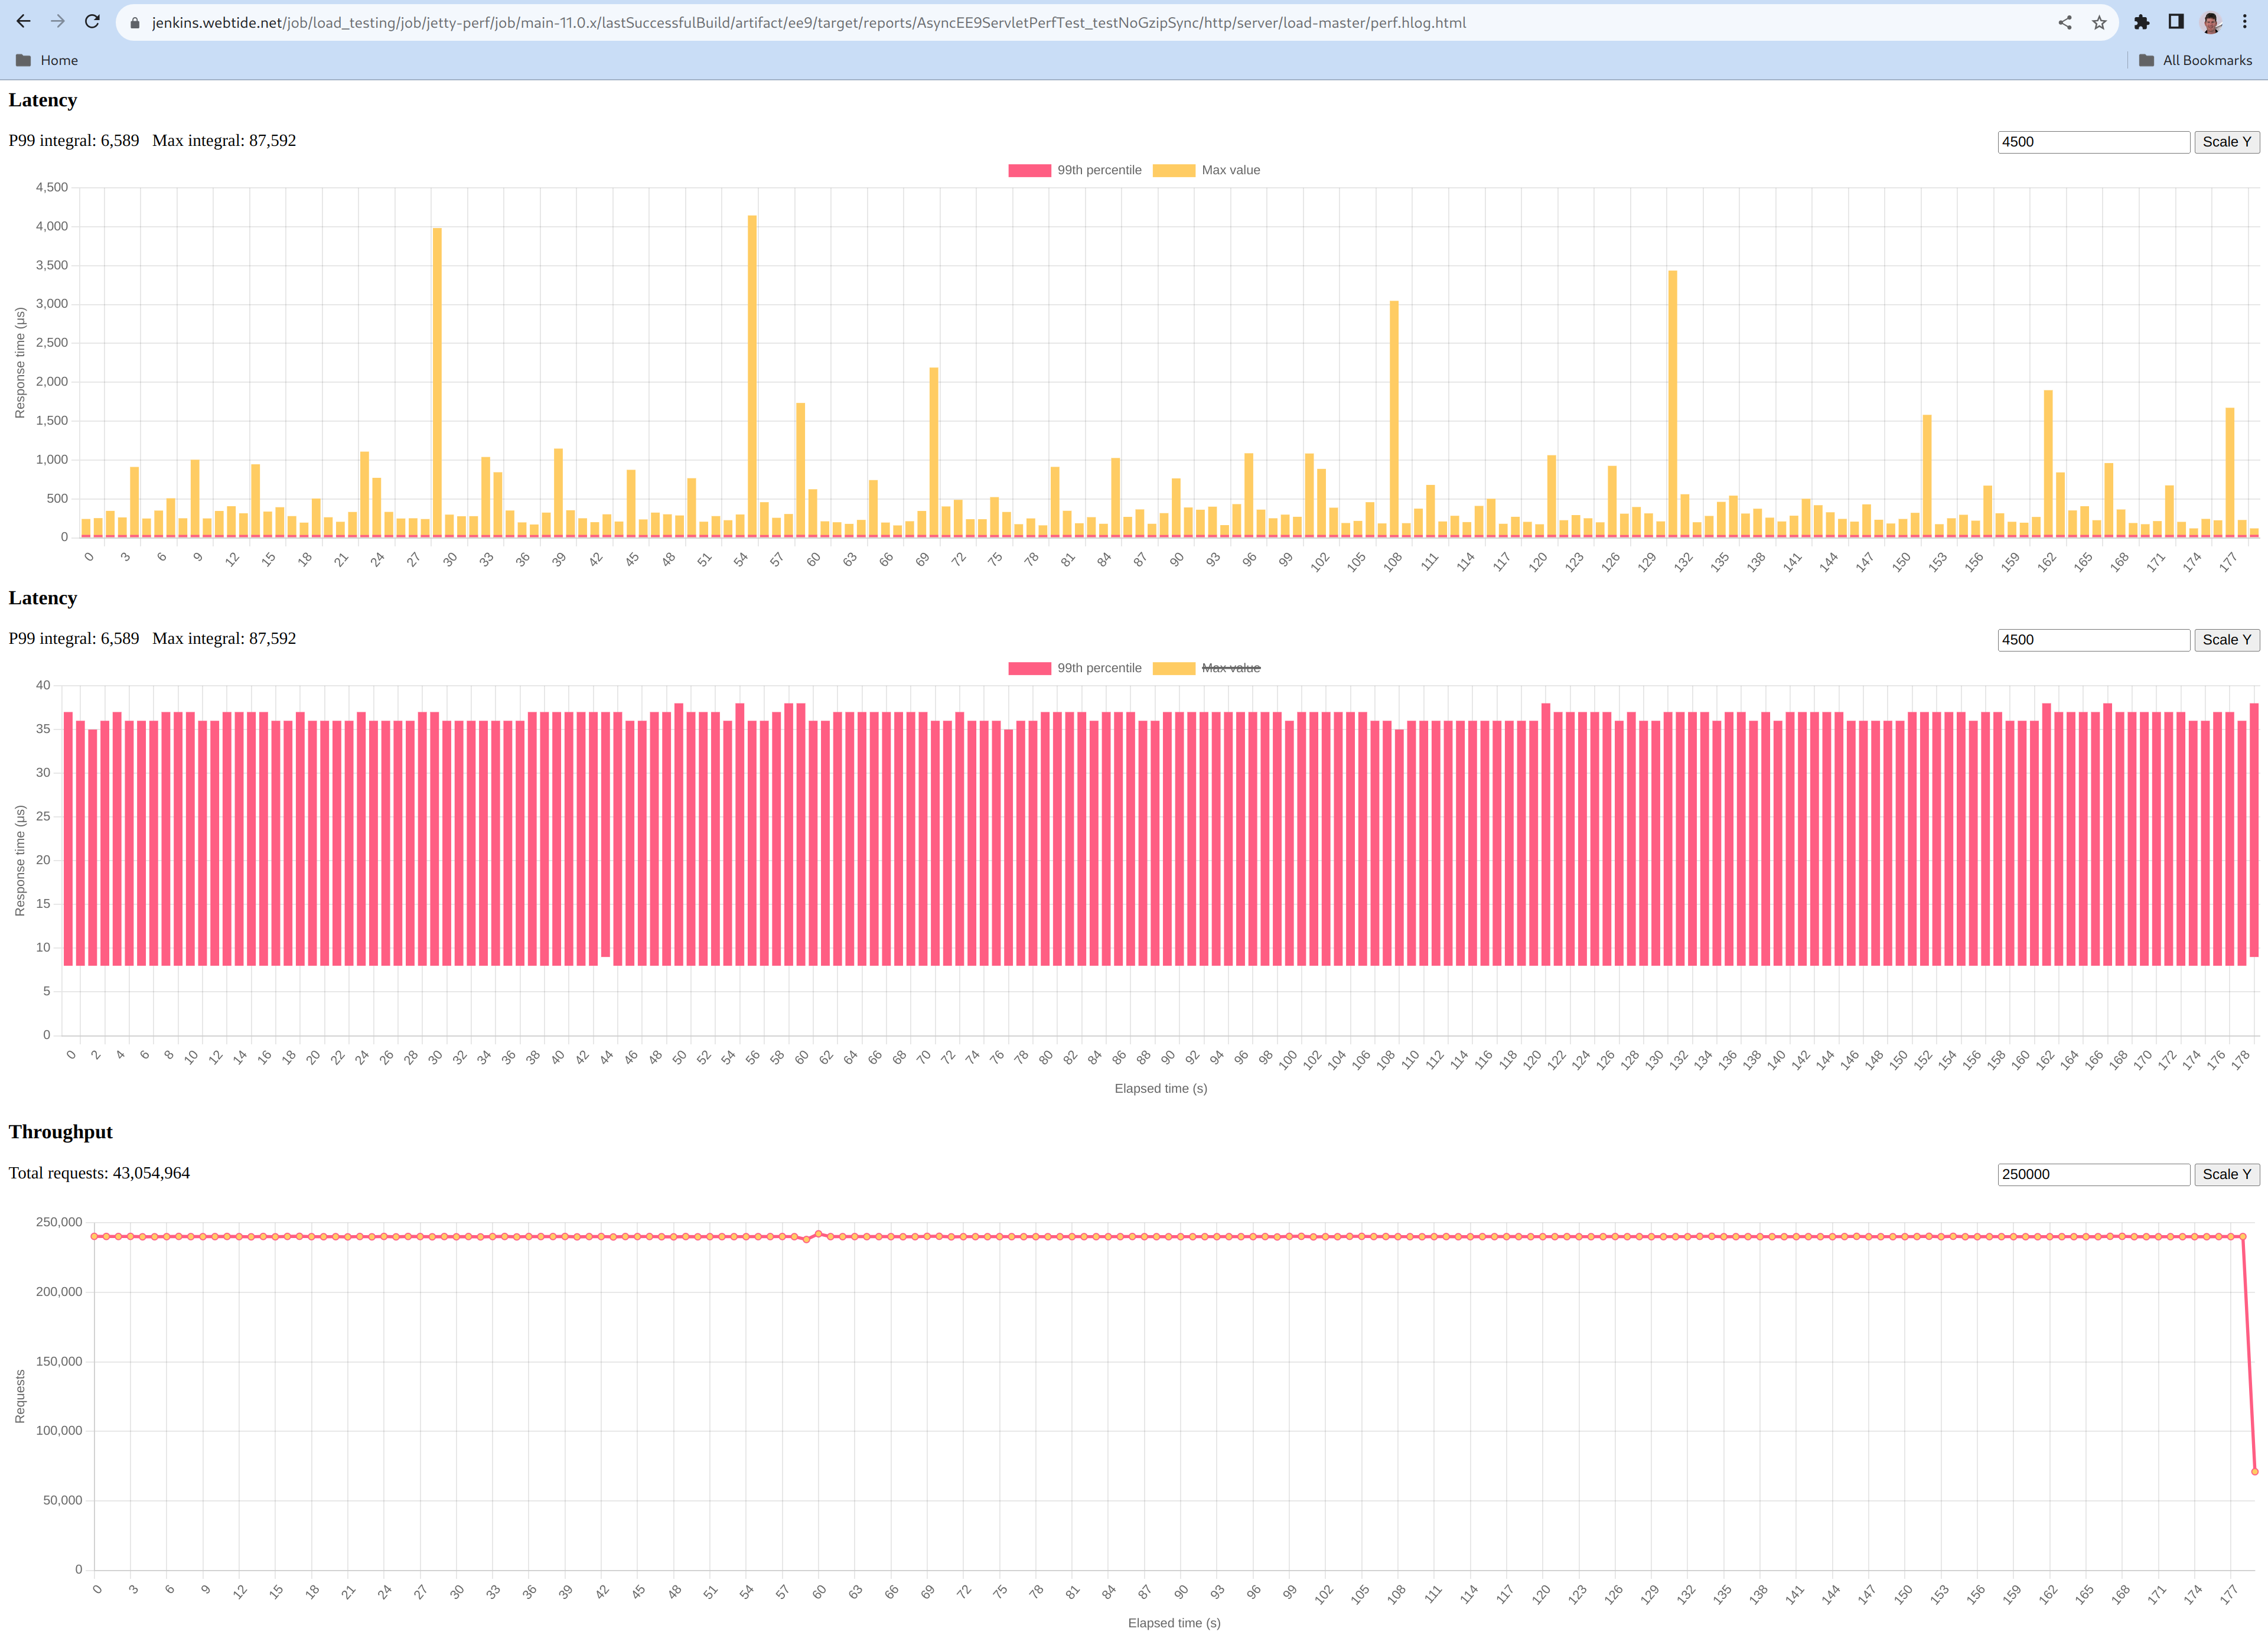Viewport: 2268px width, 1648px height.
Task: Click the 250000 throughput scale input
Action: 2093,1174
